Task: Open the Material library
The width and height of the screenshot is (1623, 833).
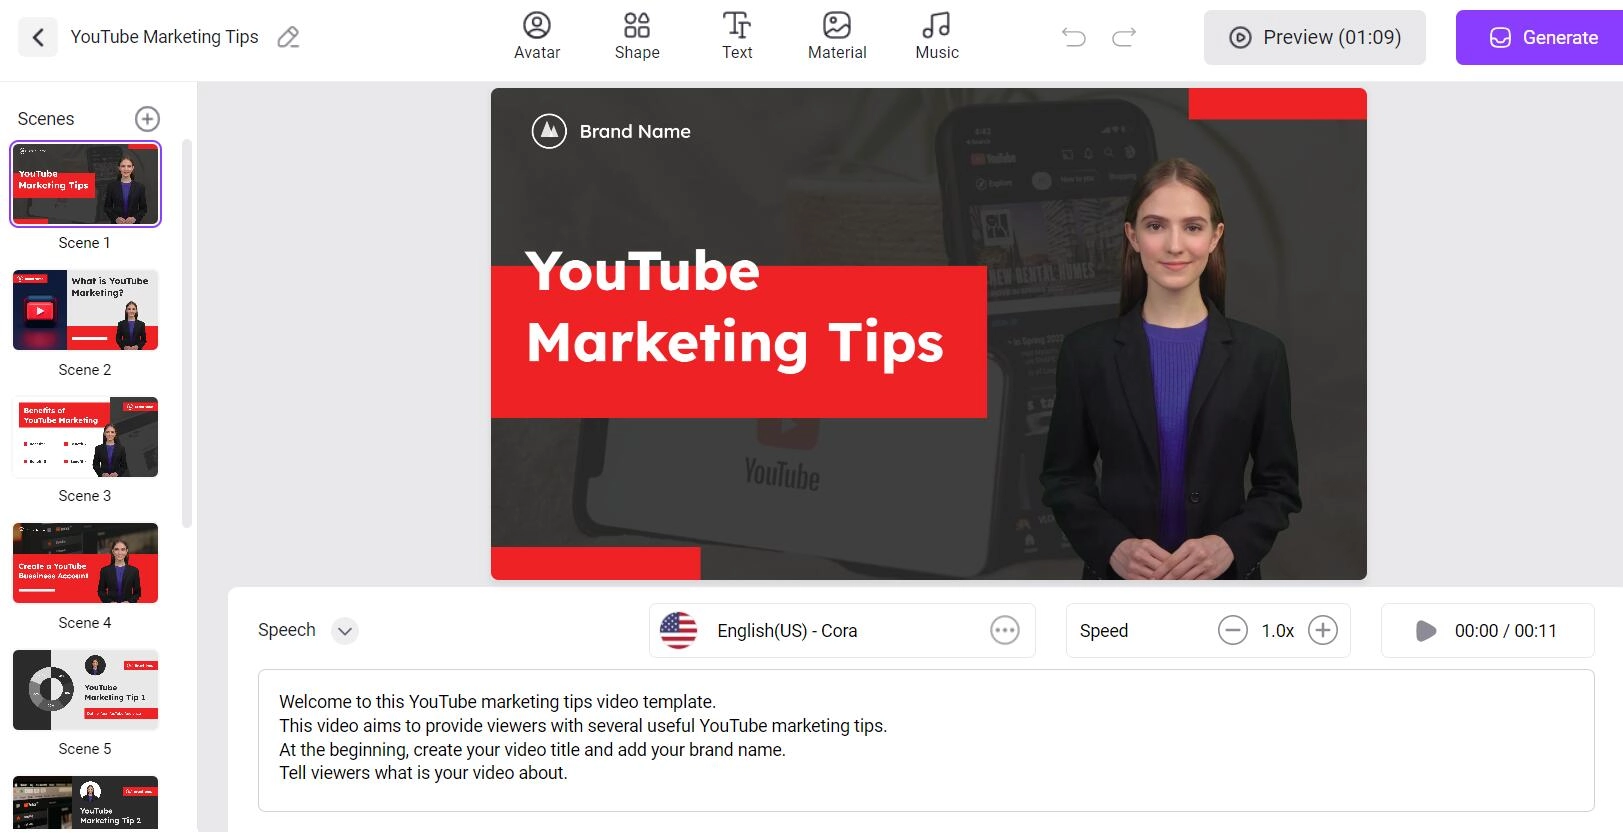Action: click(837, 37)
